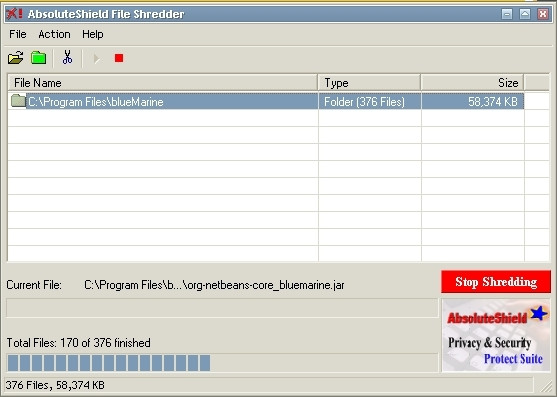Close the AbsoluteShield File Shredder window
Viewport: 557px width, 397px height.
[542, 14]
